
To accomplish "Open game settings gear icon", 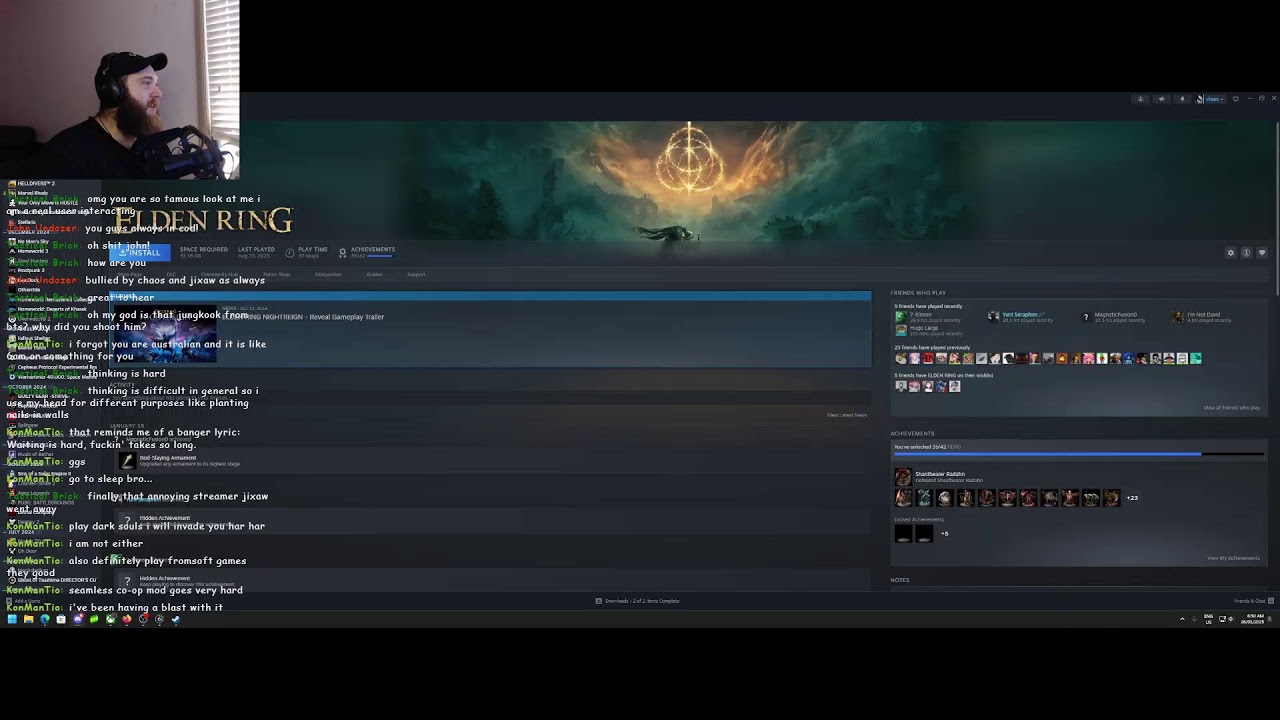I will [1231, 253].
